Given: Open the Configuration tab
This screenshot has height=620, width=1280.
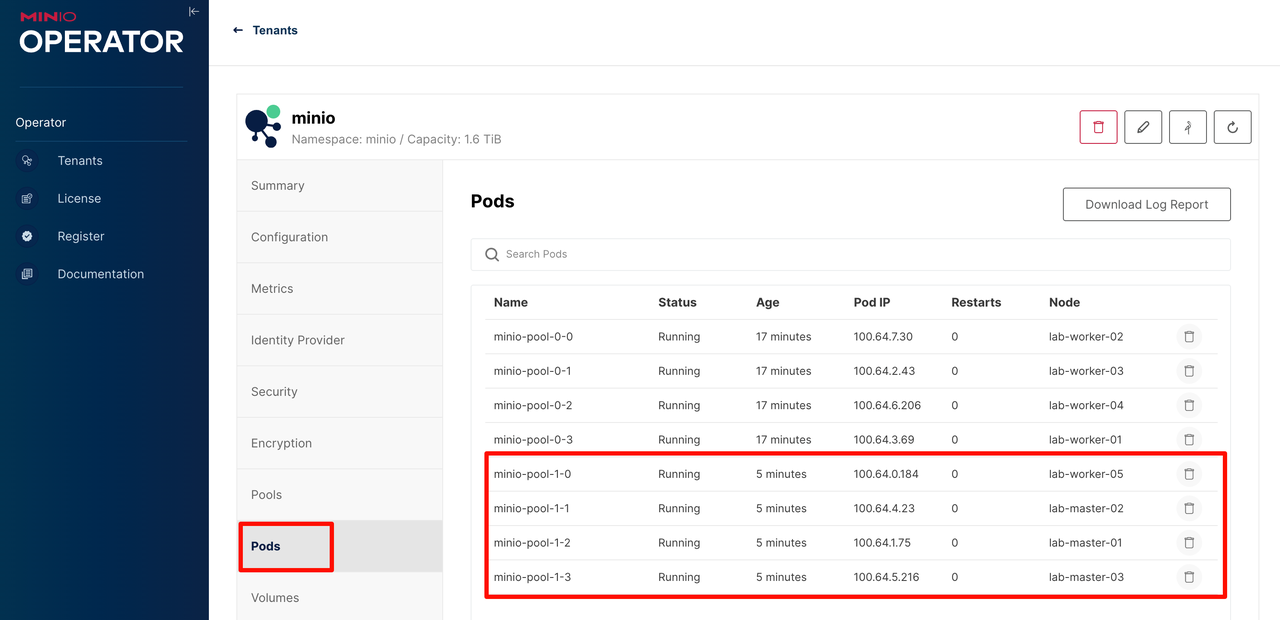Looking at the screenshot, I should click(x=340, y=237).
